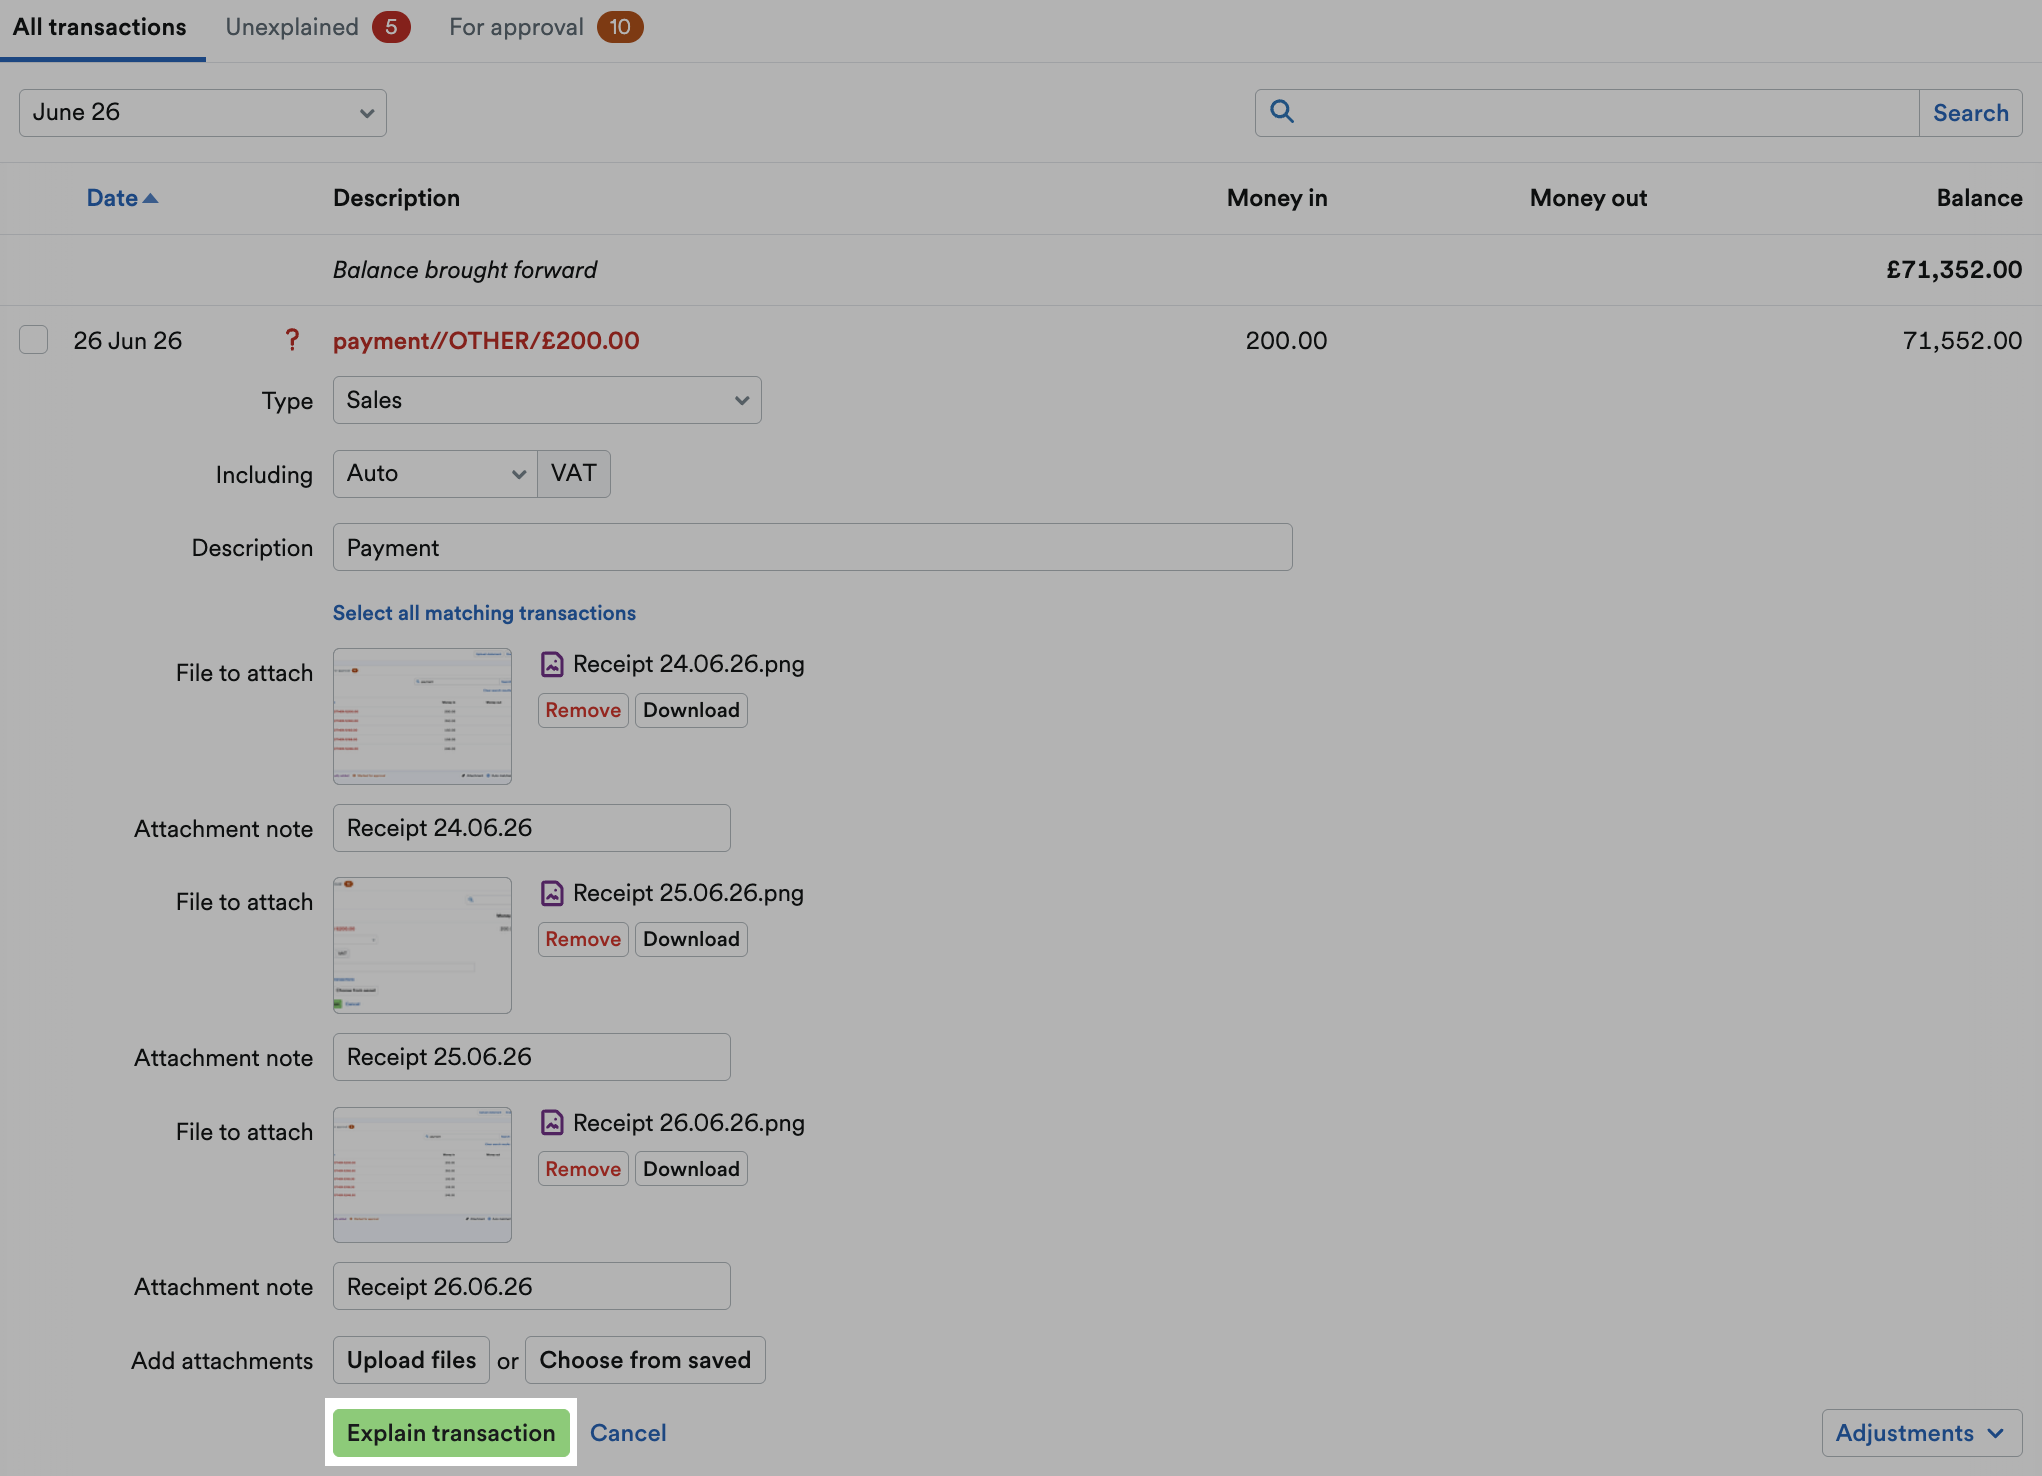Viewport: 2042px width, 1476px height.
Task: Sort by Date using the arrow icon
Action: [x=151, y=198]
